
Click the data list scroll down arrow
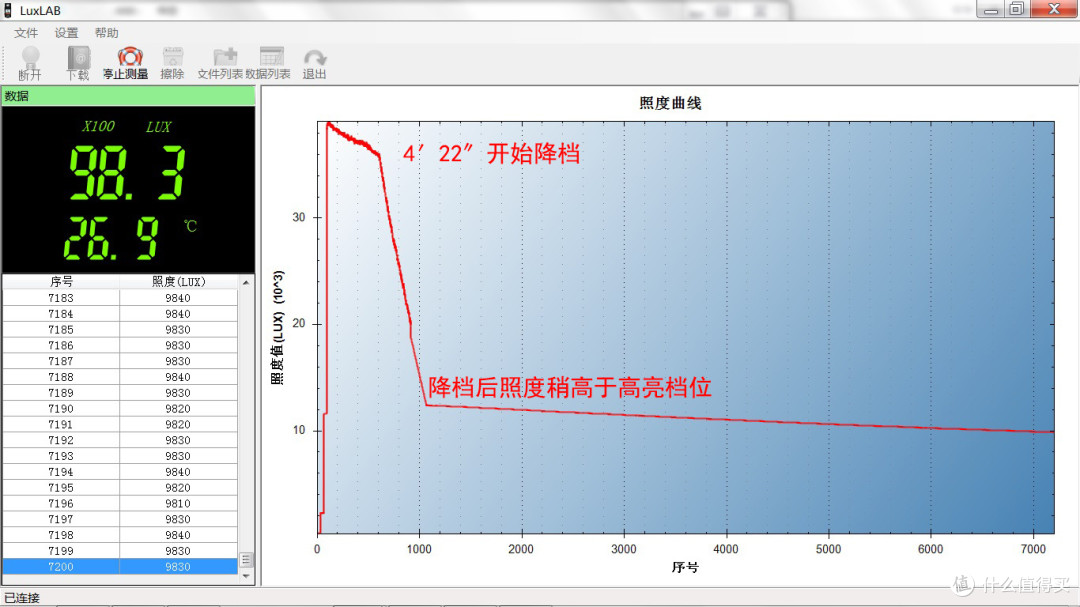coord(246,576)
